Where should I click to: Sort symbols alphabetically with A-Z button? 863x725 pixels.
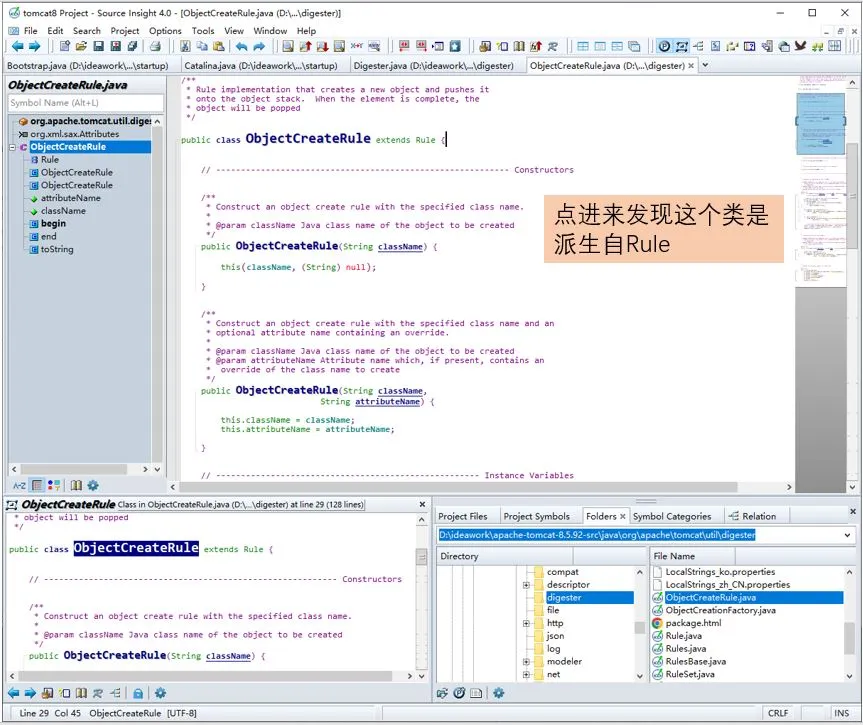click(19, 486)
